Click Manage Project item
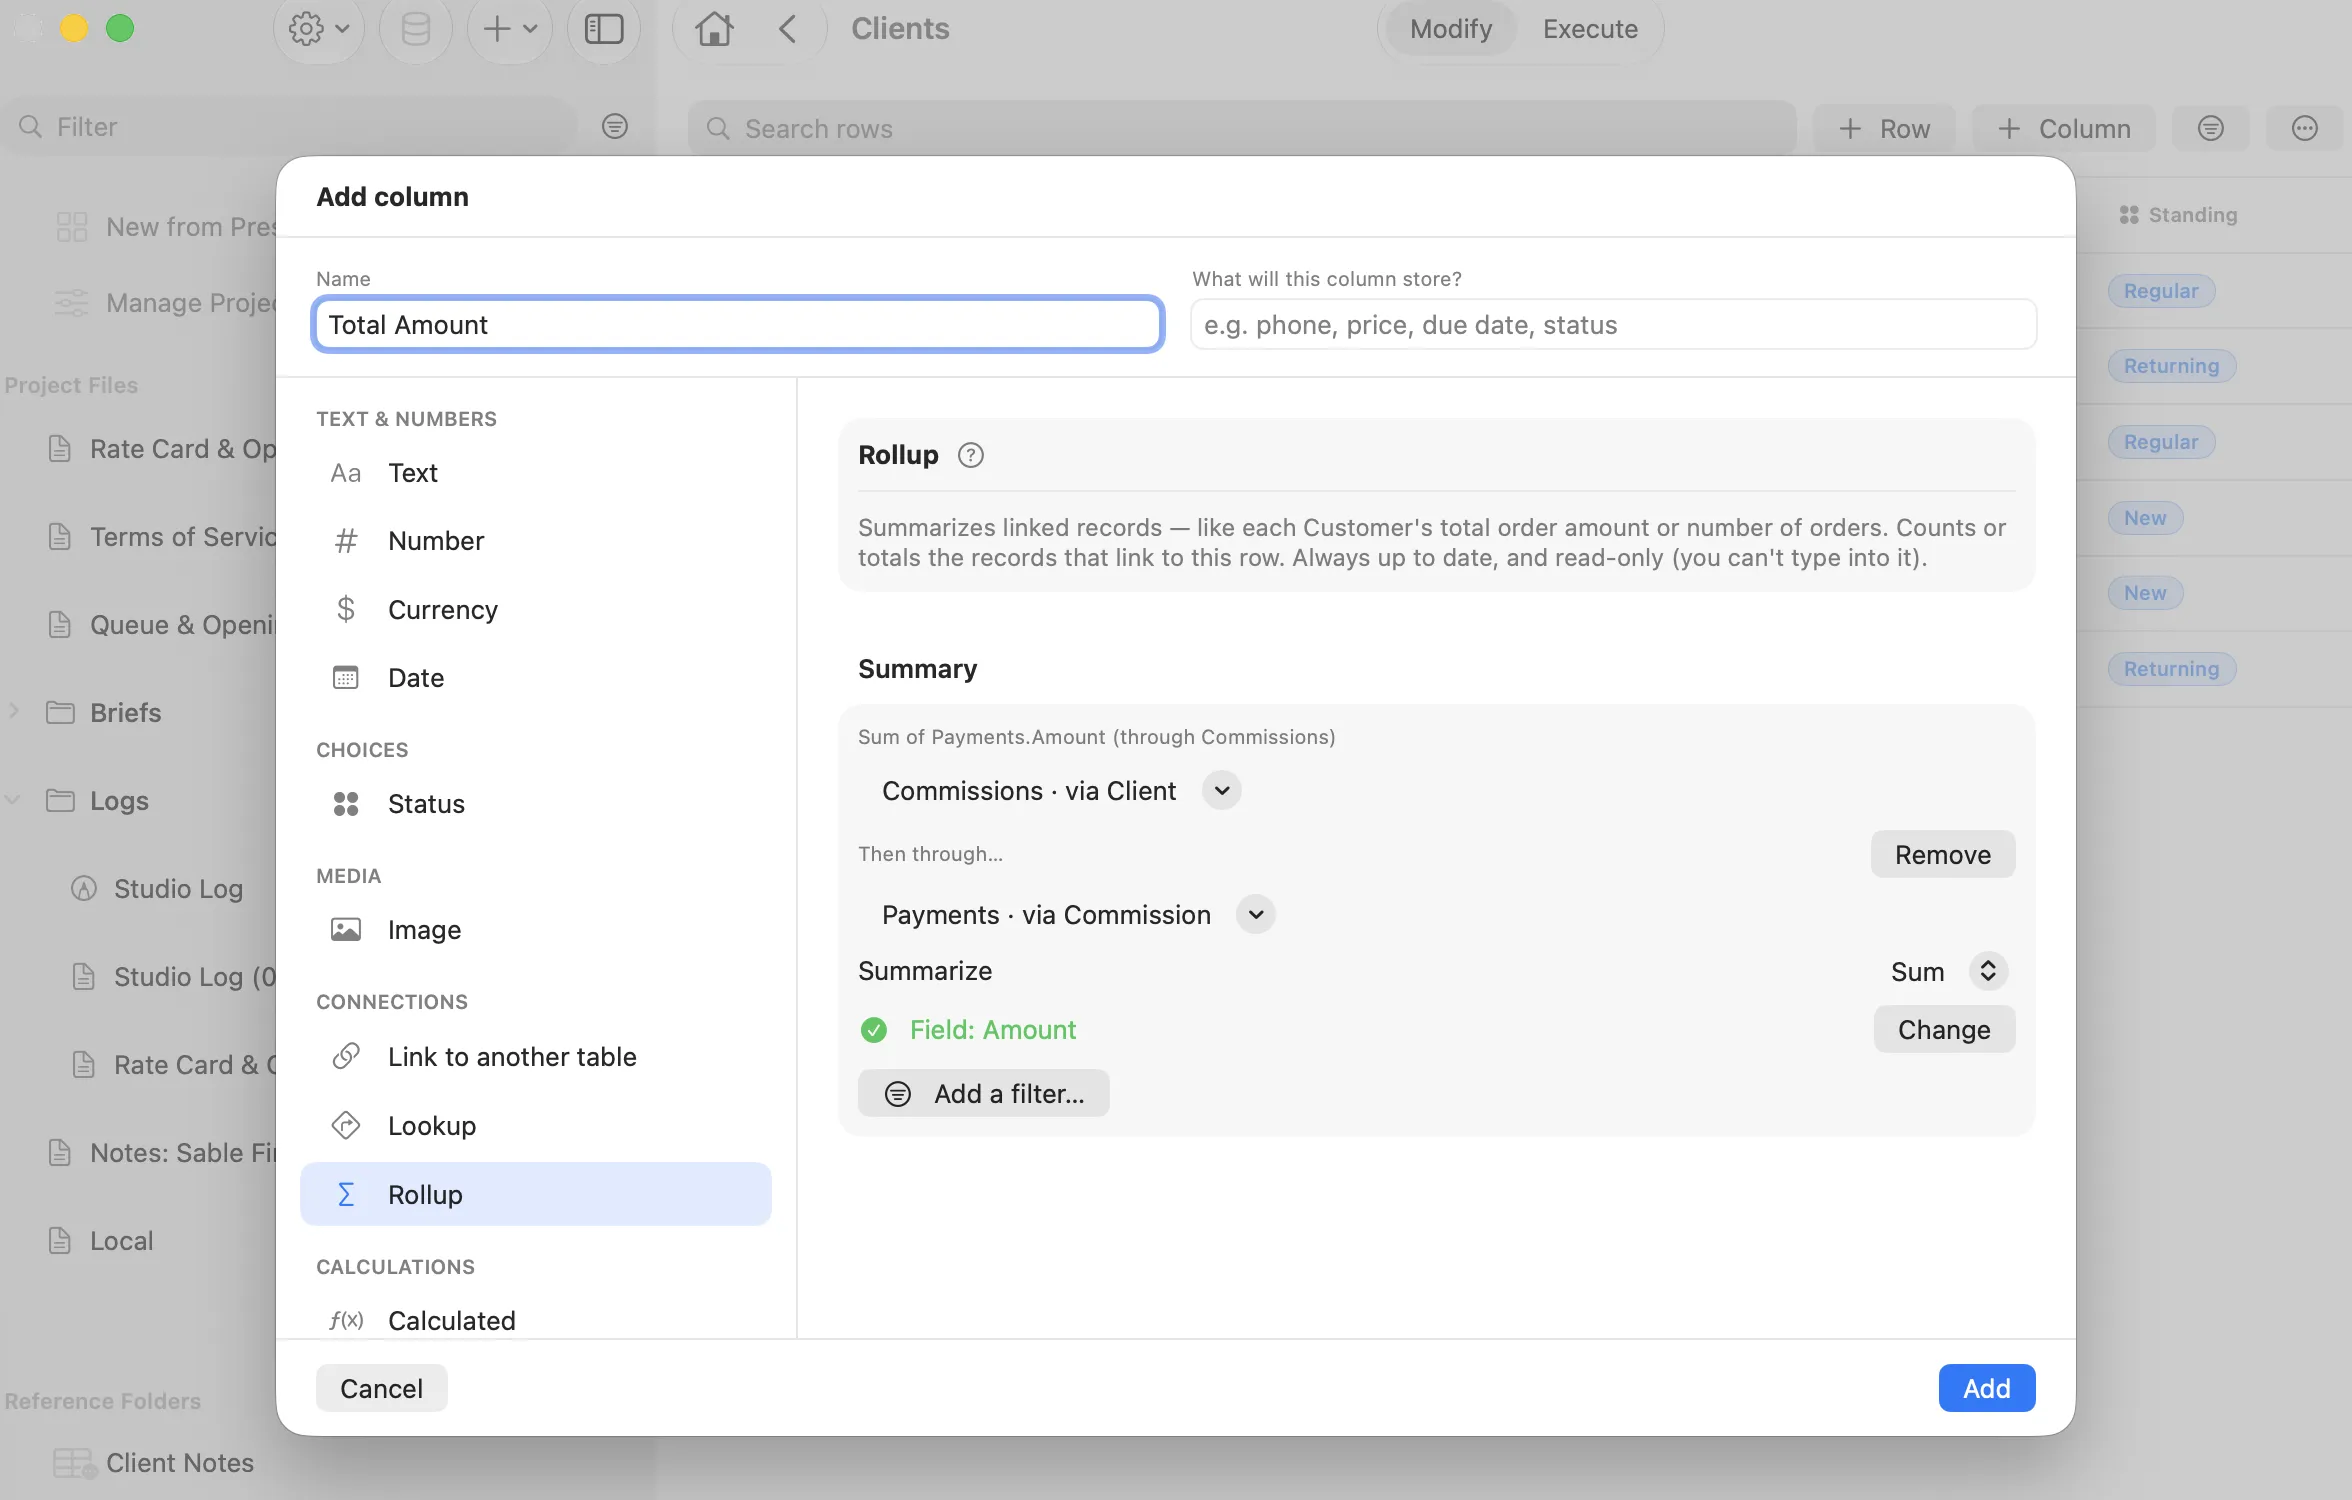The height and width of the screenshot is (1500, 2352). 166,302
